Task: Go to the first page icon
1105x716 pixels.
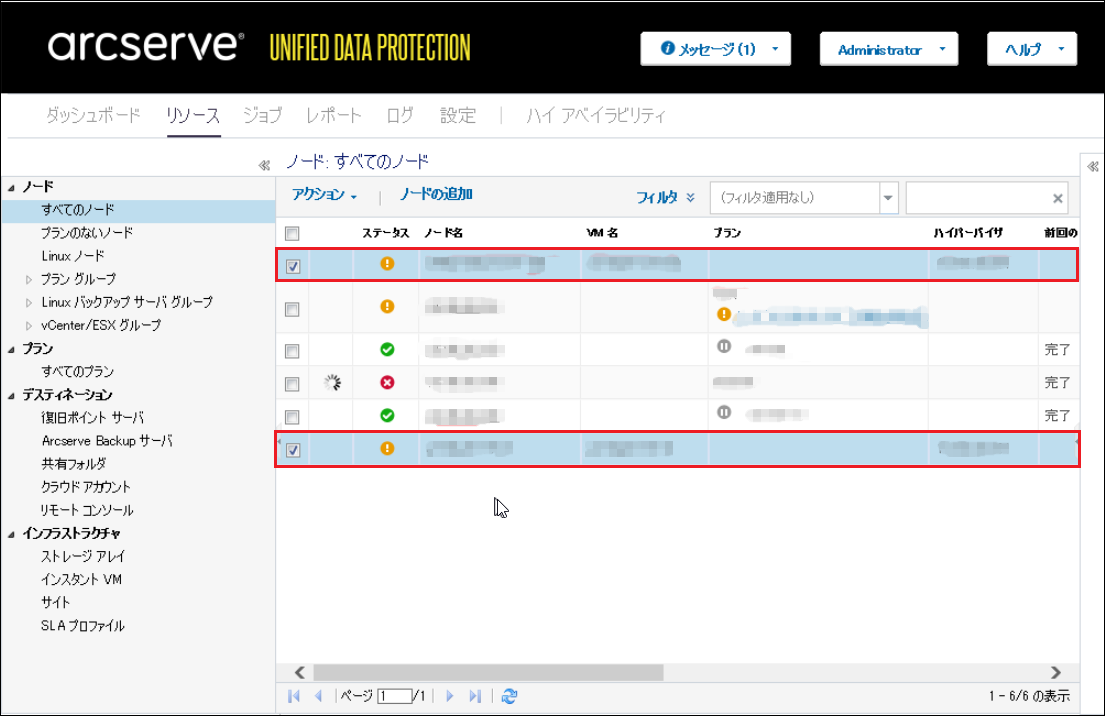Action: [x=294, y=696]
